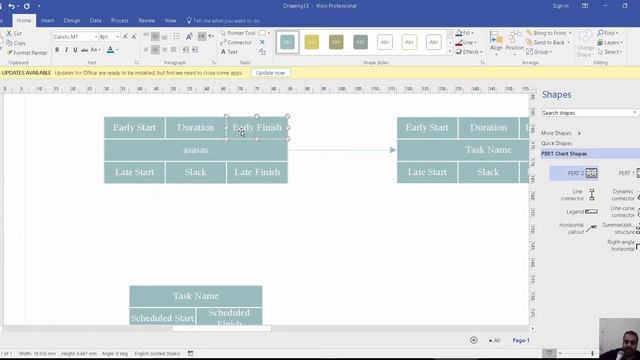Open the font color dropdown arrow

[x=117, y=50]
